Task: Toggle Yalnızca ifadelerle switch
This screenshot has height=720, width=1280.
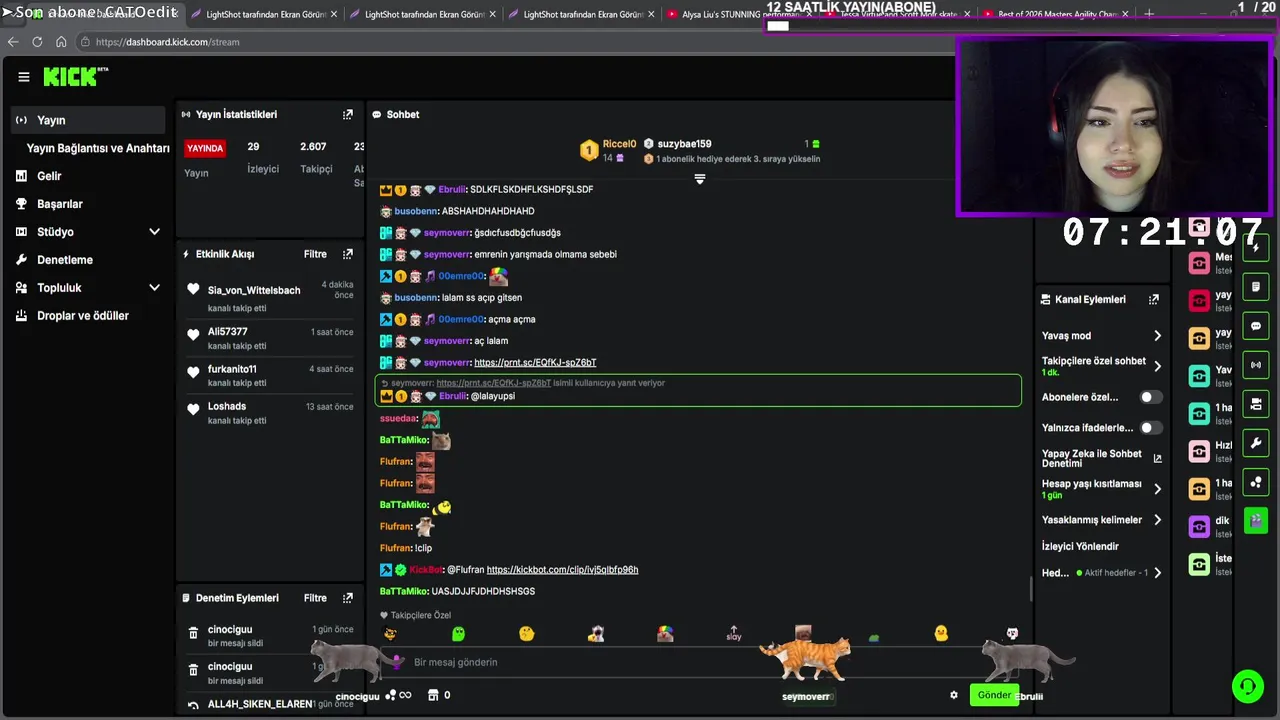Action: [1151, 428]
